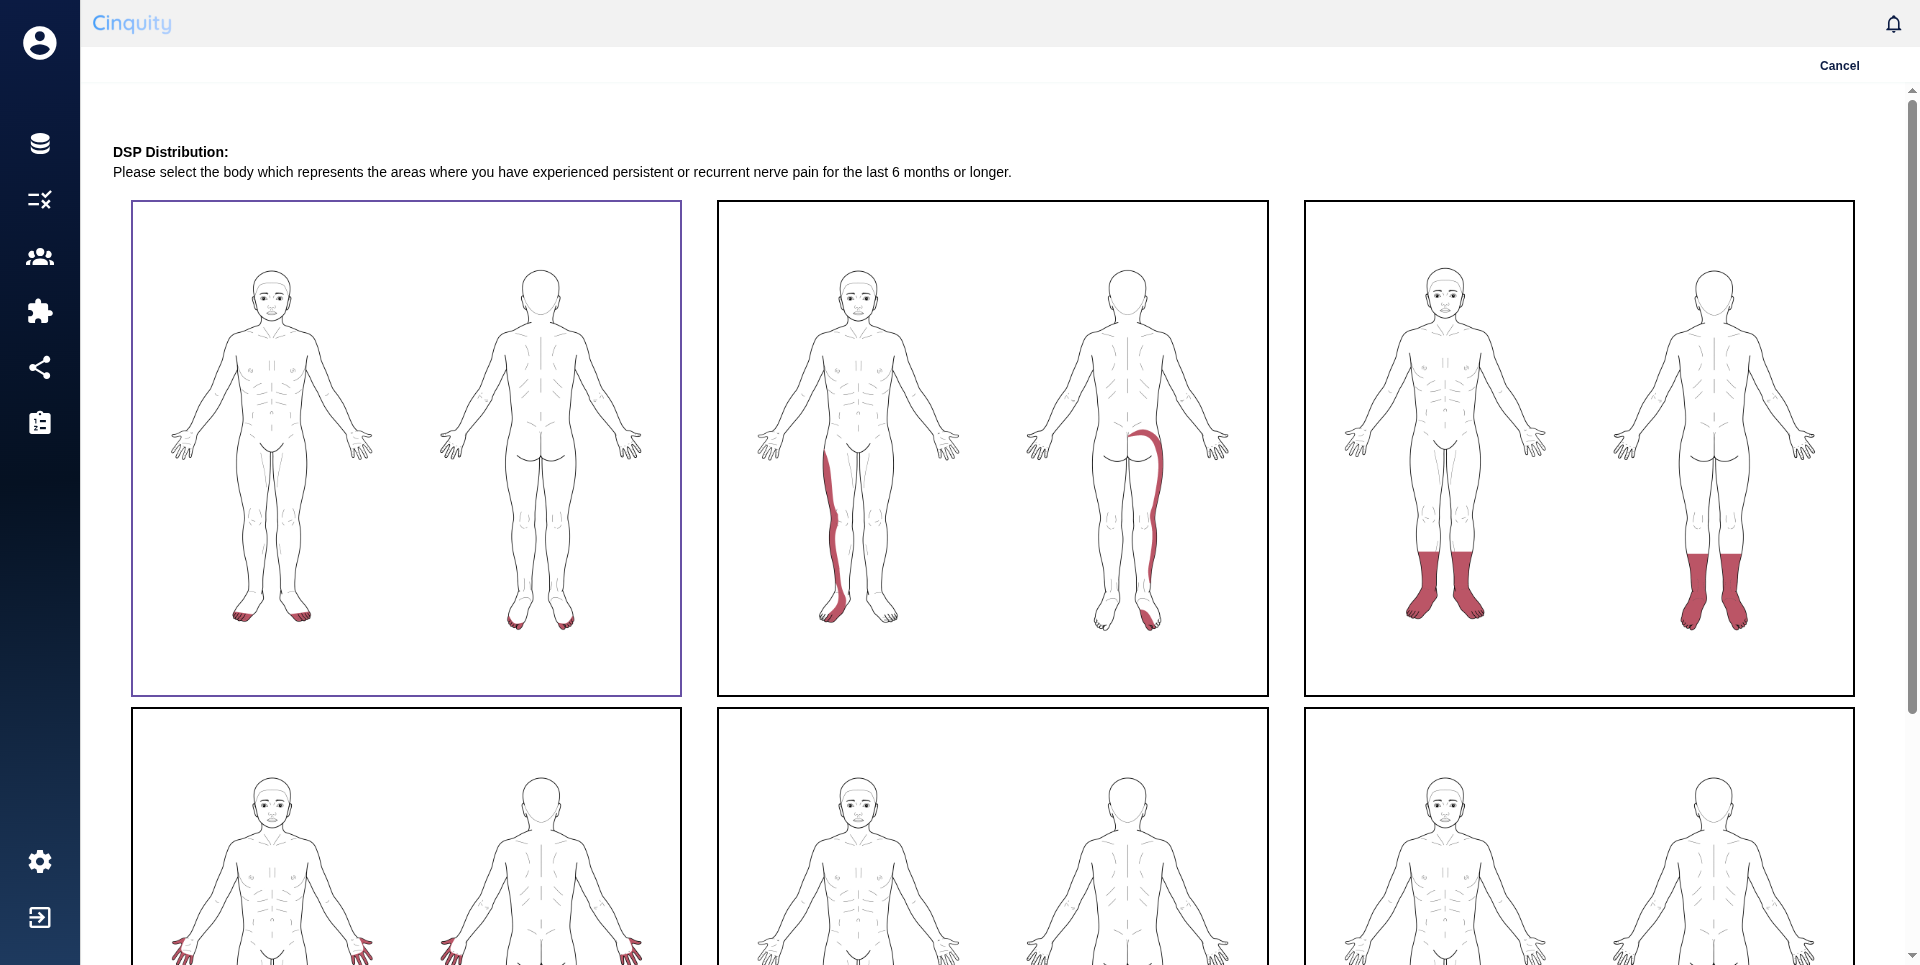
Task: Click the DSP Distribution heading
Action: click(x=171, y=152)
